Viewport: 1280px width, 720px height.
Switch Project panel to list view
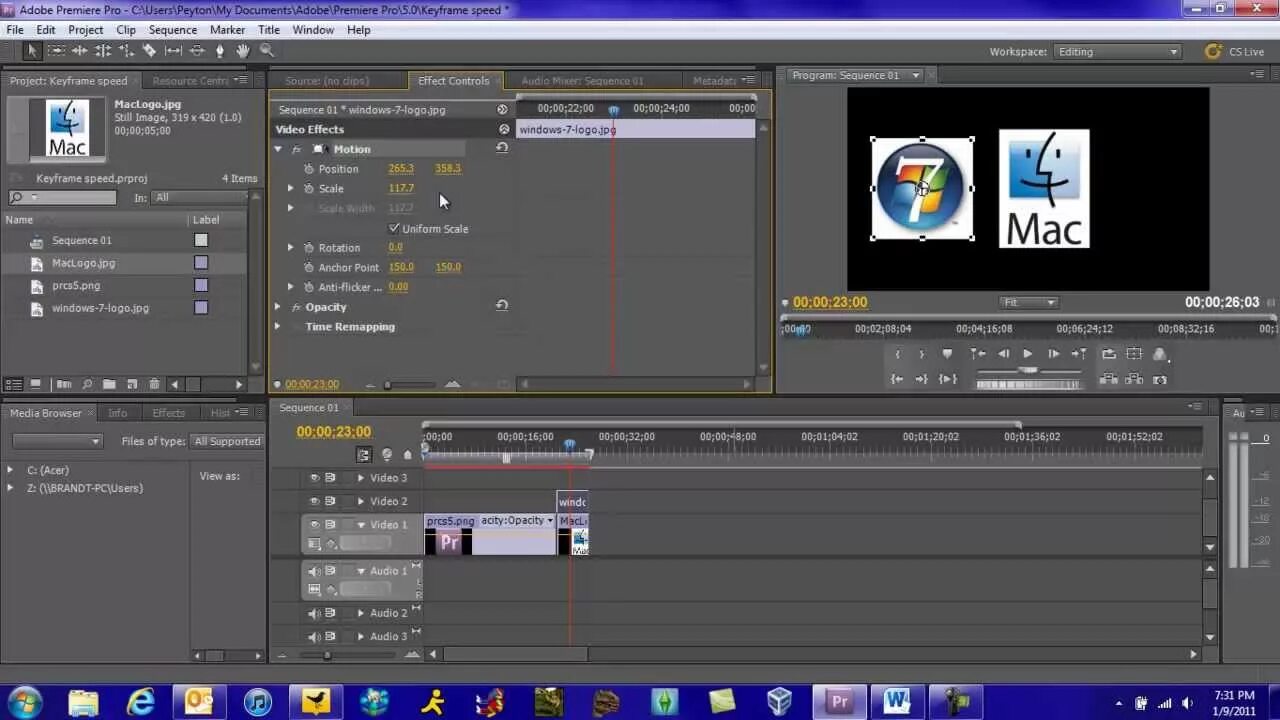click(14, 384)
